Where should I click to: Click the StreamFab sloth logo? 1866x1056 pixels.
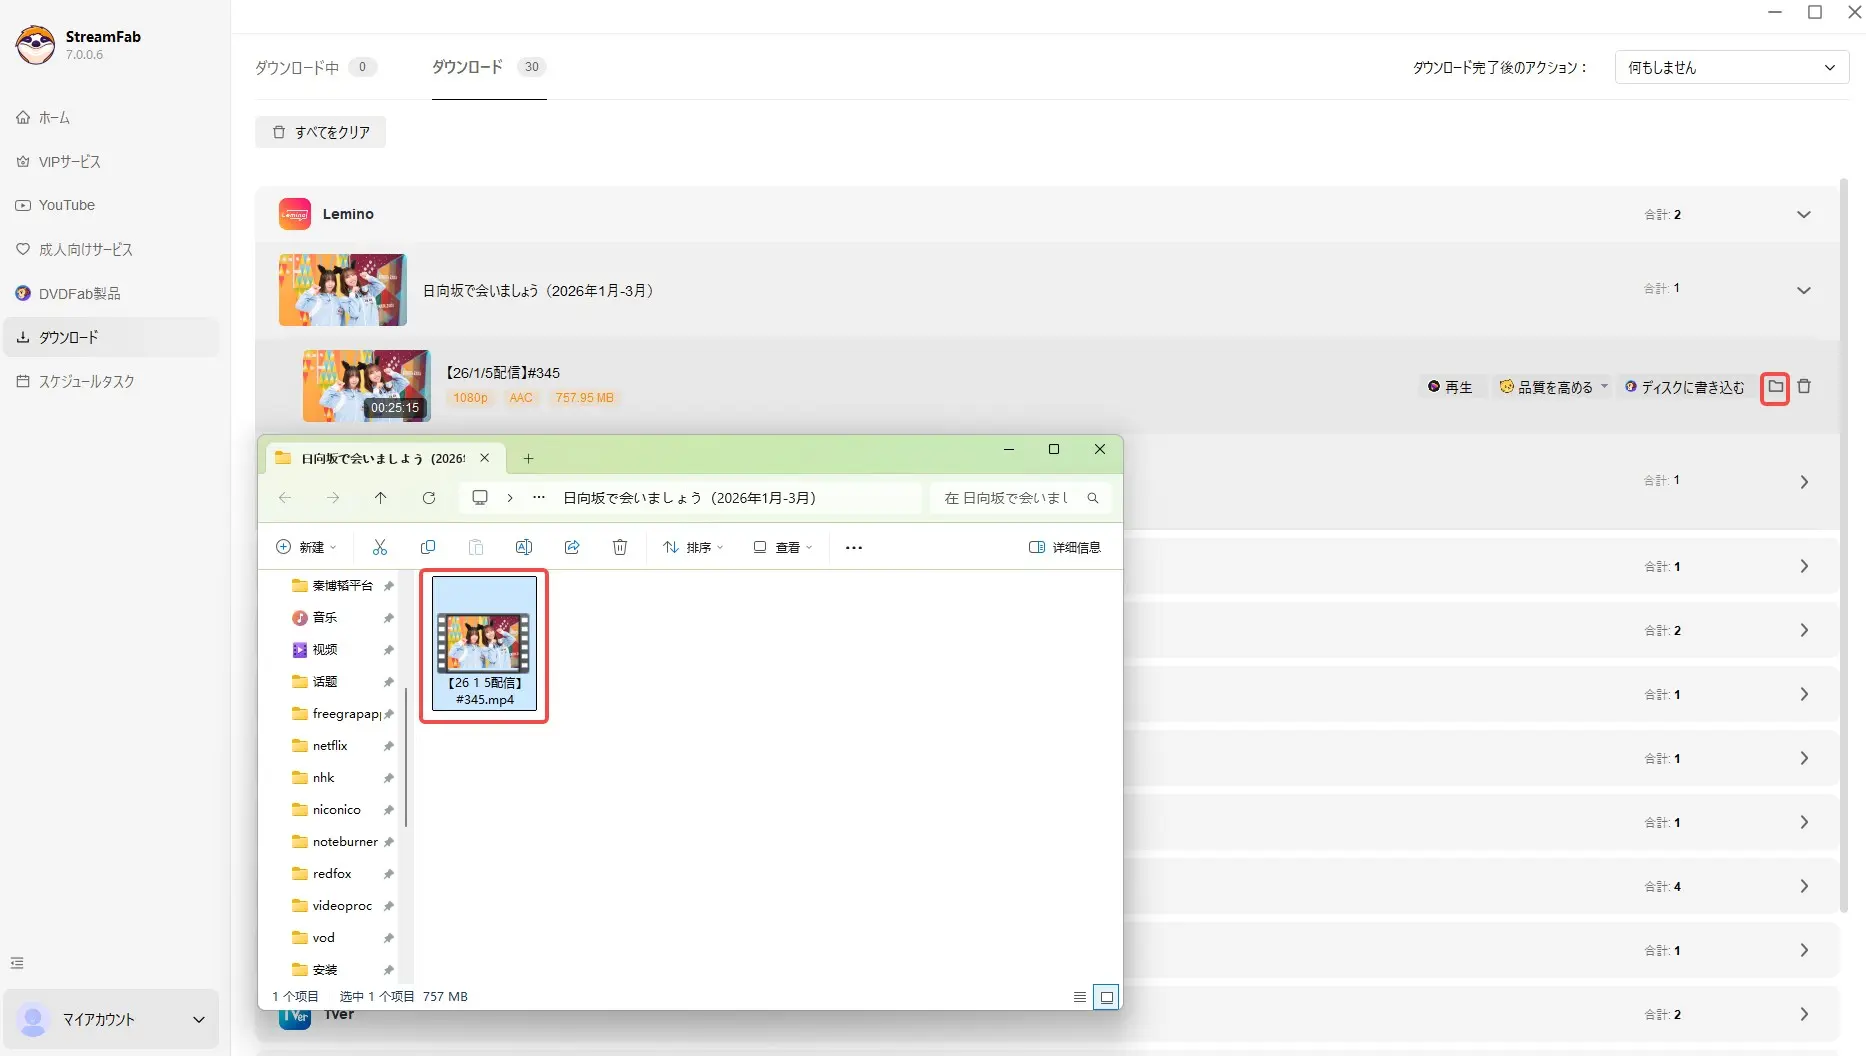coord(36,45)
